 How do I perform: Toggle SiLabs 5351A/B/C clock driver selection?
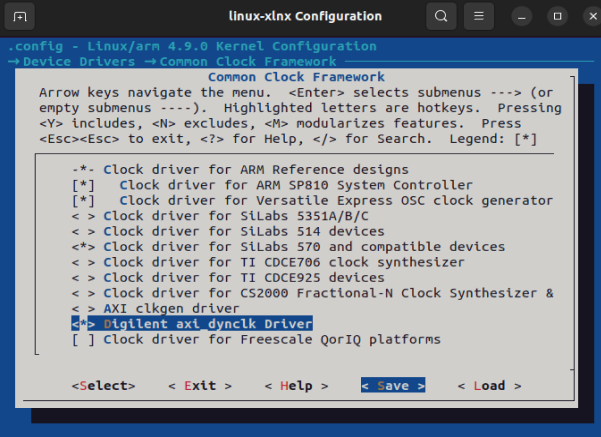tap(83, 216)
